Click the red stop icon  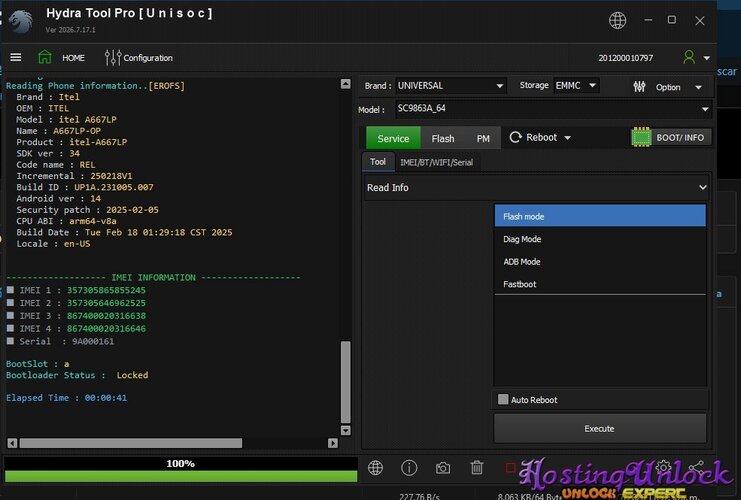click(510, 468)
